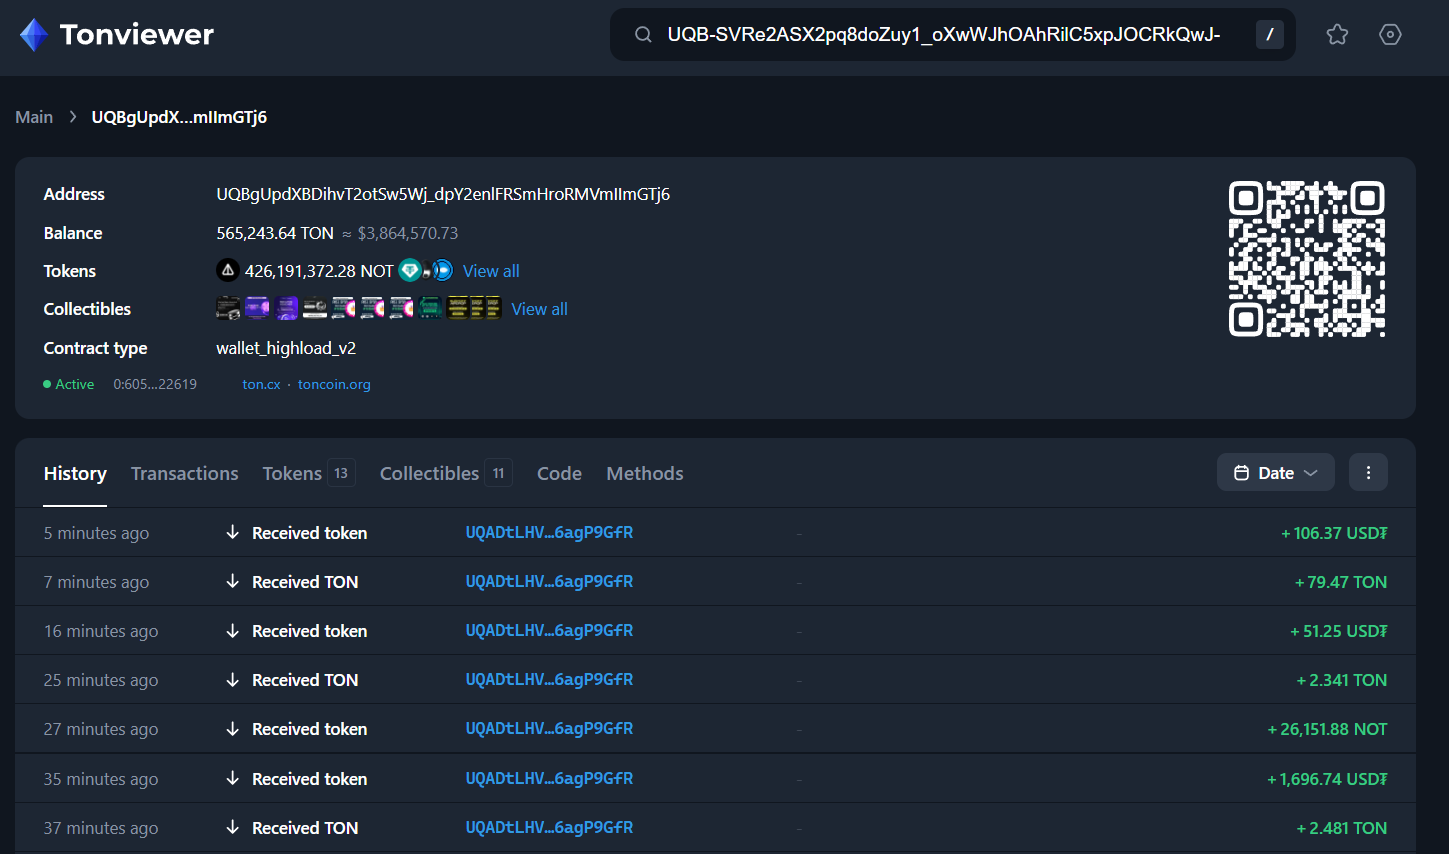Switch to the Methods tab
Viewport: 1449px width, 854px height.
coord(645,473)
